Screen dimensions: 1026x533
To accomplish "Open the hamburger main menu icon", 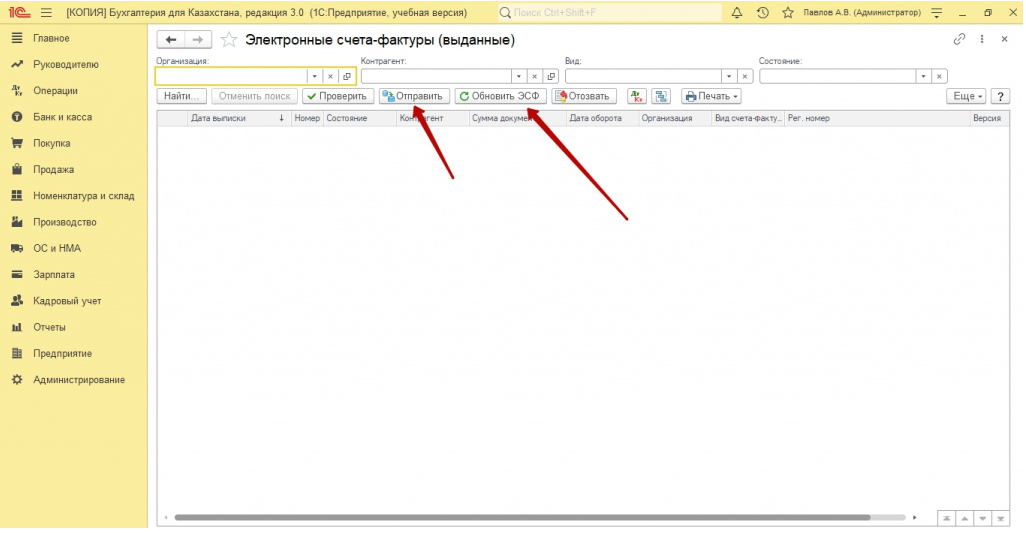I will point(46,13).
